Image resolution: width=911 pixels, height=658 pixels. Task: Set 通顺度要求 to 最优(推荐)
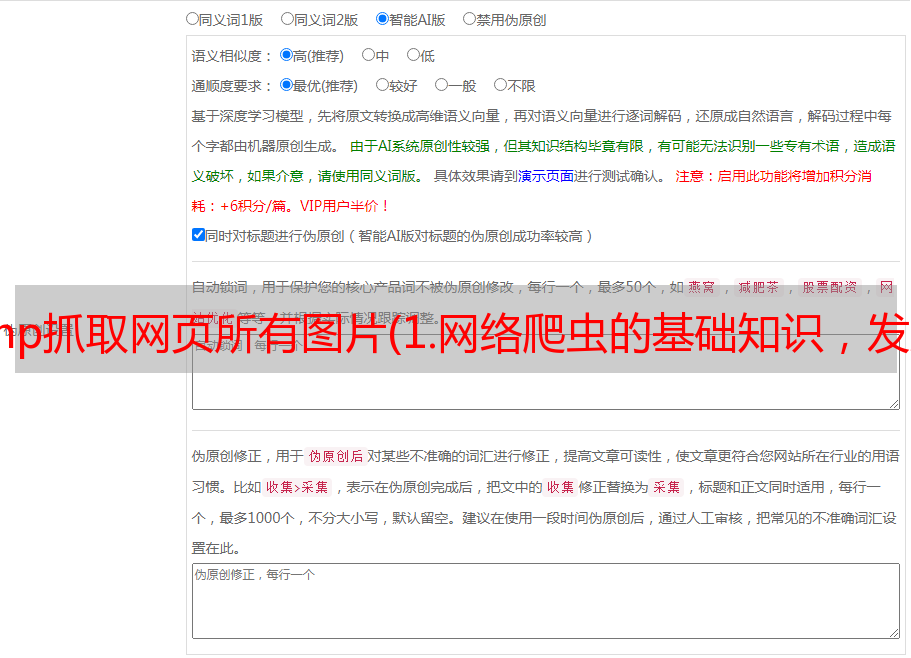tap(286, 85)
